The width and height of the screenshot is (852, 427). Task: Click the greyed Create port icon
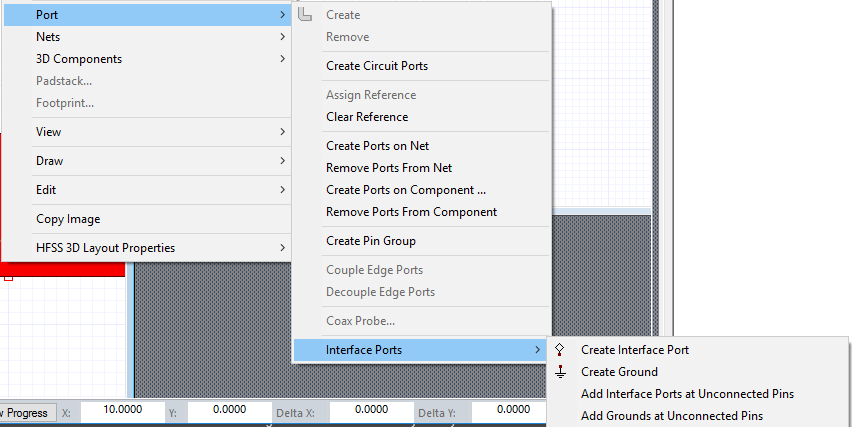[306, 15]
